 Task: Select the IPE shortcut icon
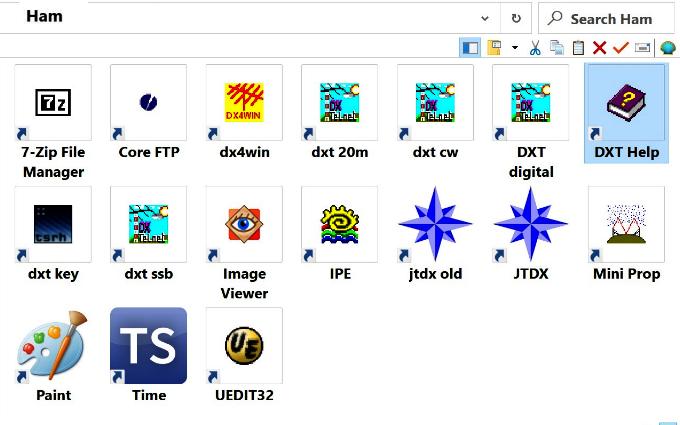tap(340, 224)
